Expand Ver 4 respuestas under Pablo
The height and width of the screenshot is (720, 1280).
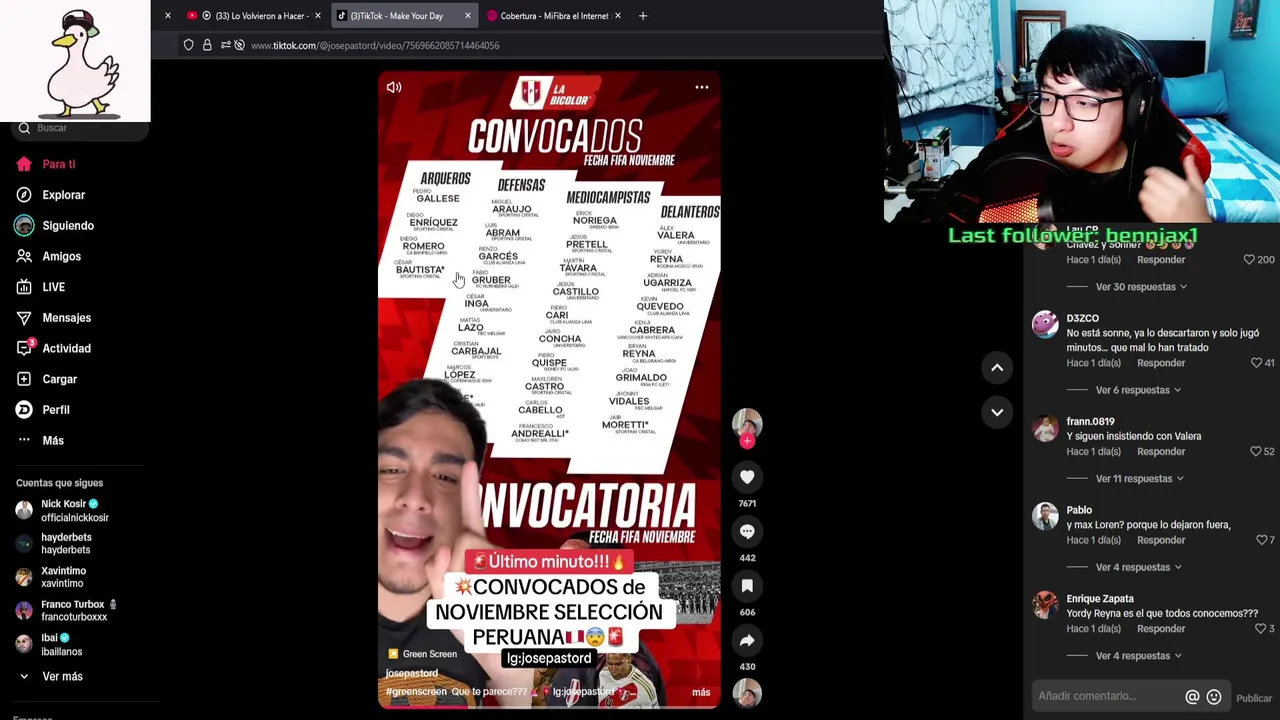(x=1138, y=567)
